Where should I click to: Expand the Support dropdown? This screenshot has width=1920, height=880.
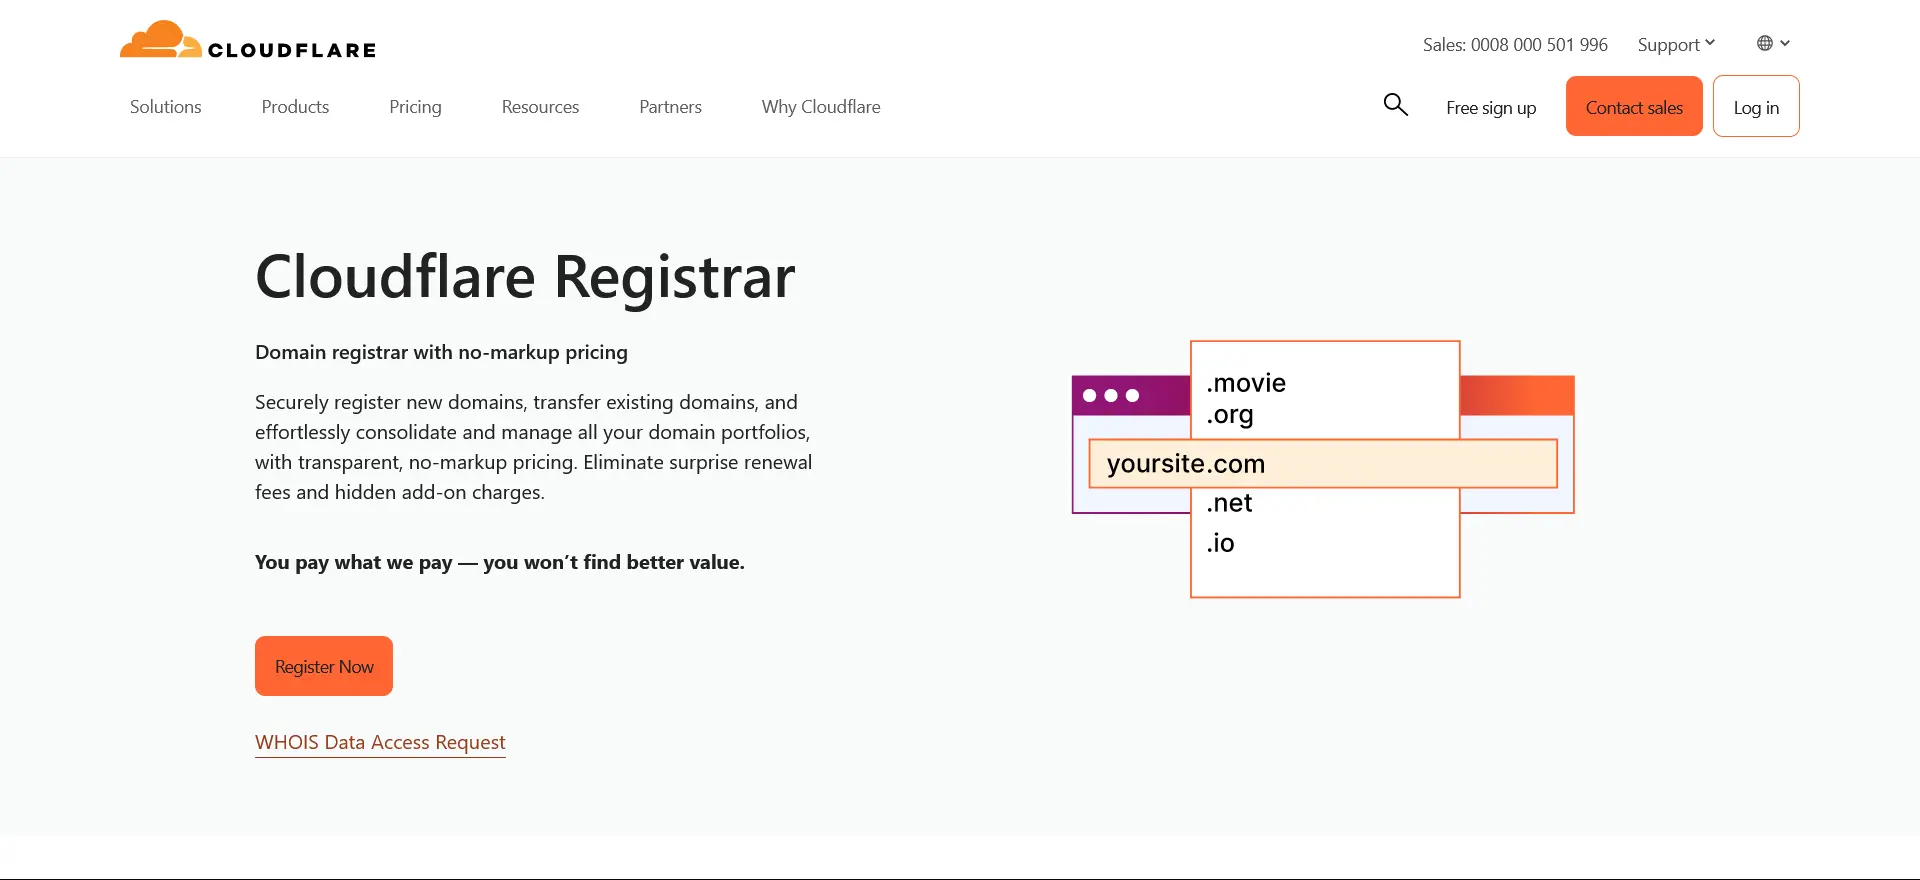[x=1676, y=45]
